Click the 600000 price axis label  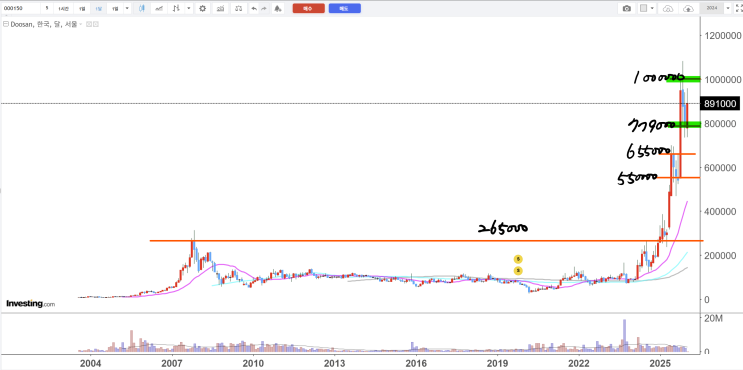pos(720,168)
